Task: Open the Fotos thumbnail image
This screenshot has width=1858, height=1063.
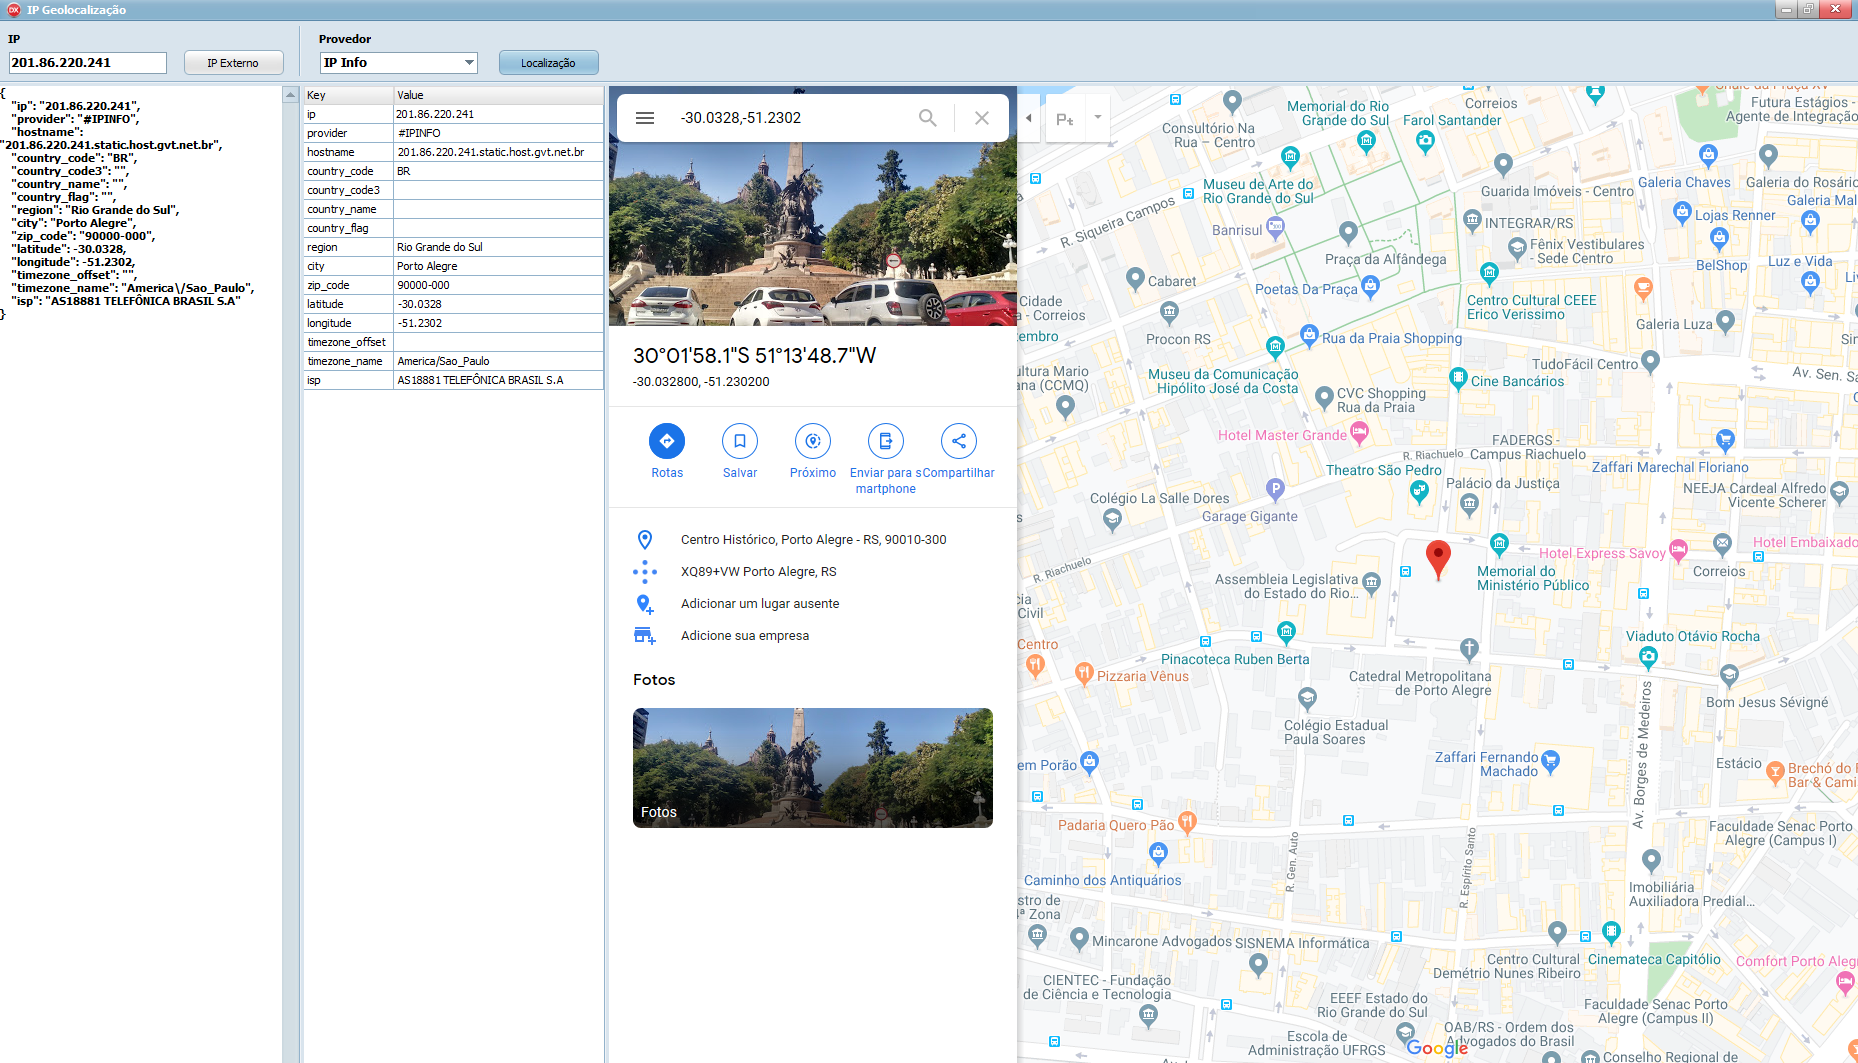Action: pyautogui.click(x=812, y=767)
